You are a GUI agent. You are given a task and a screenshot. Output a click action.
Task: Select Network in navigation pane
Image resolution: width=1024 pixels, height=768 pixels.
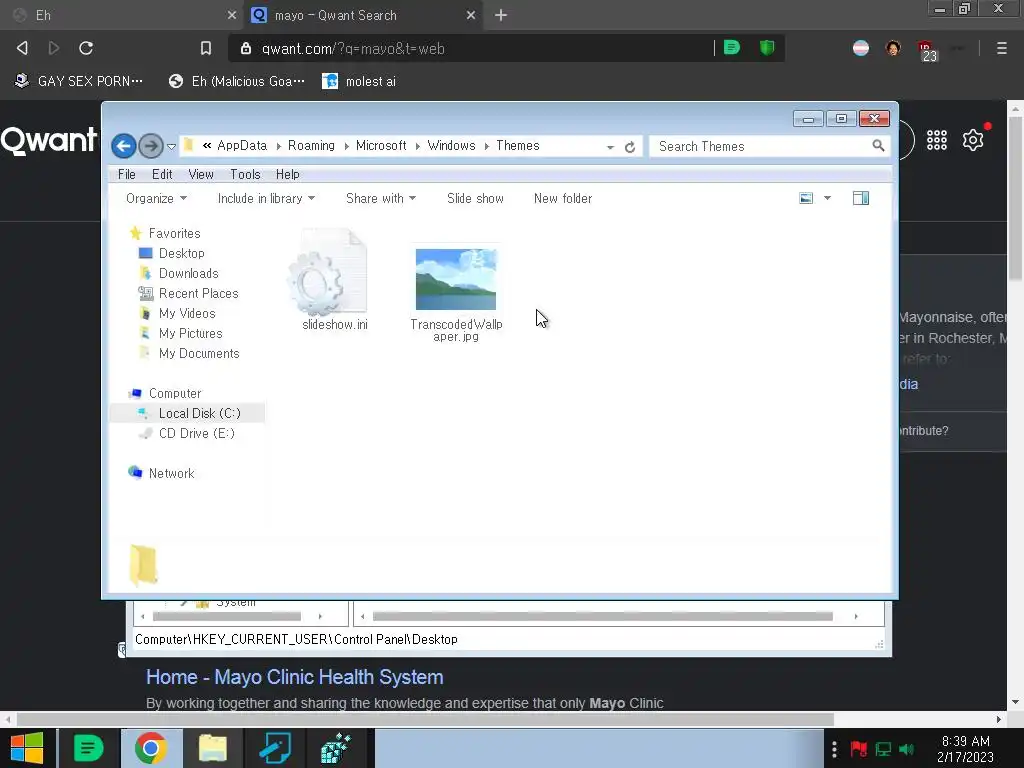[x=171, y=473]
